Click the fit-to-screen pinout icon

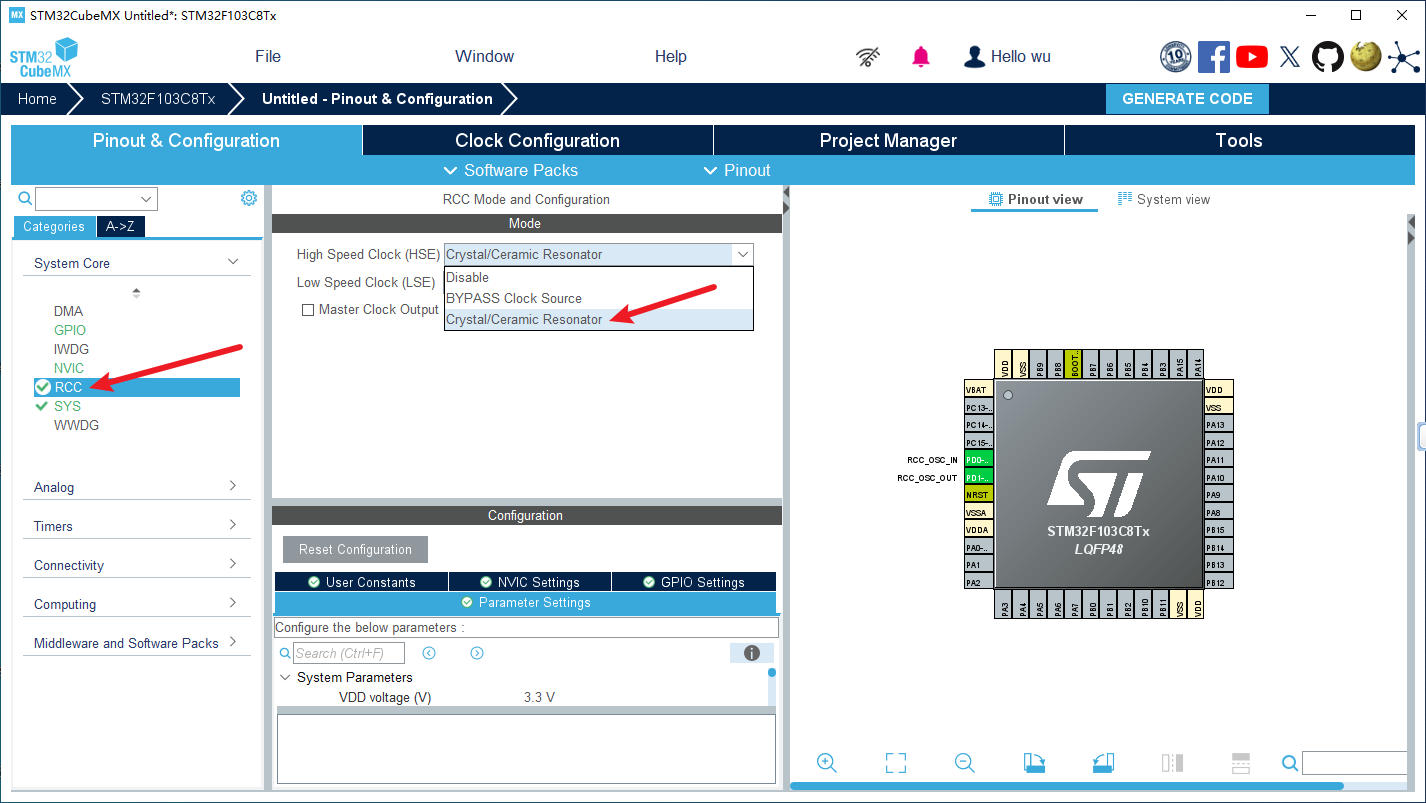coord(895,763)
